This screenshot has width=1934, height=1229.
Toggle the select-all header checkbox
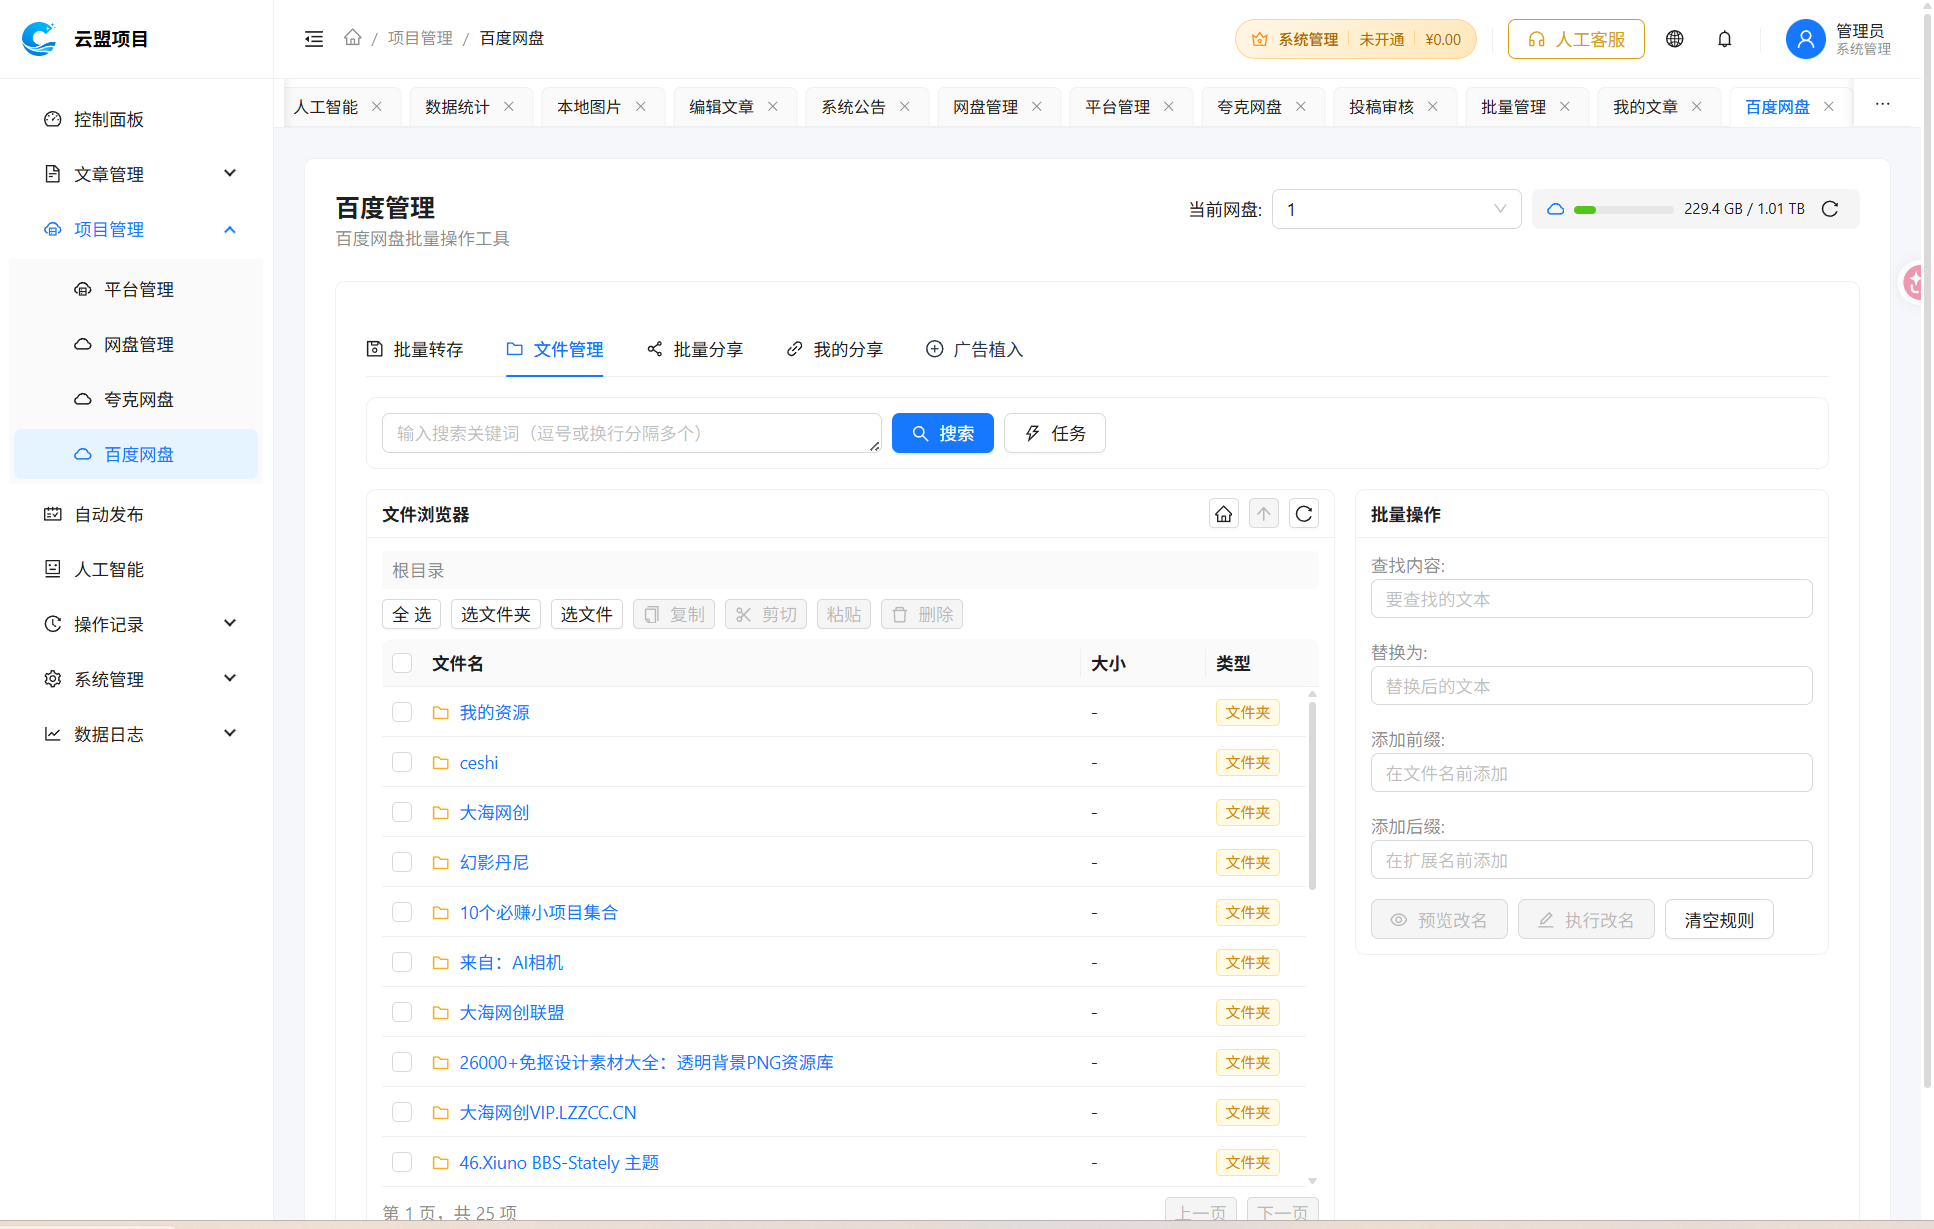[402, 663]
